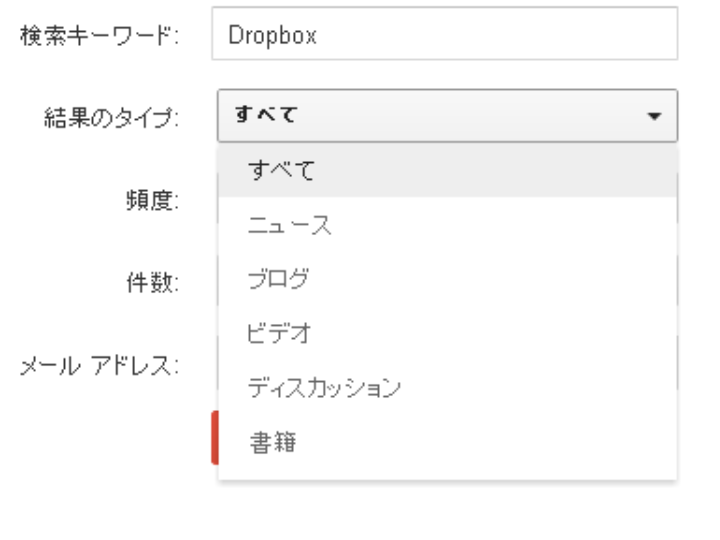
Task: Click the partially hidden red button edge
Action: [x=214, y=438]
